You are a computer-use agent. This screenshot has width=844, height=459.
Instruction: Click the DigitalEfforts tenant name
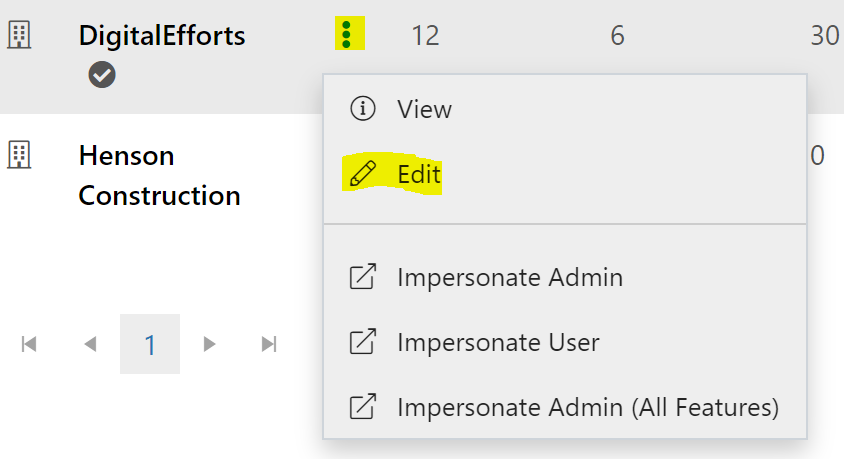162,36
